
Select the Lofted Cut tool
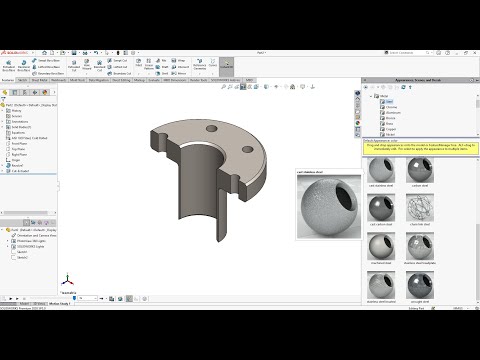click(117, 67)
